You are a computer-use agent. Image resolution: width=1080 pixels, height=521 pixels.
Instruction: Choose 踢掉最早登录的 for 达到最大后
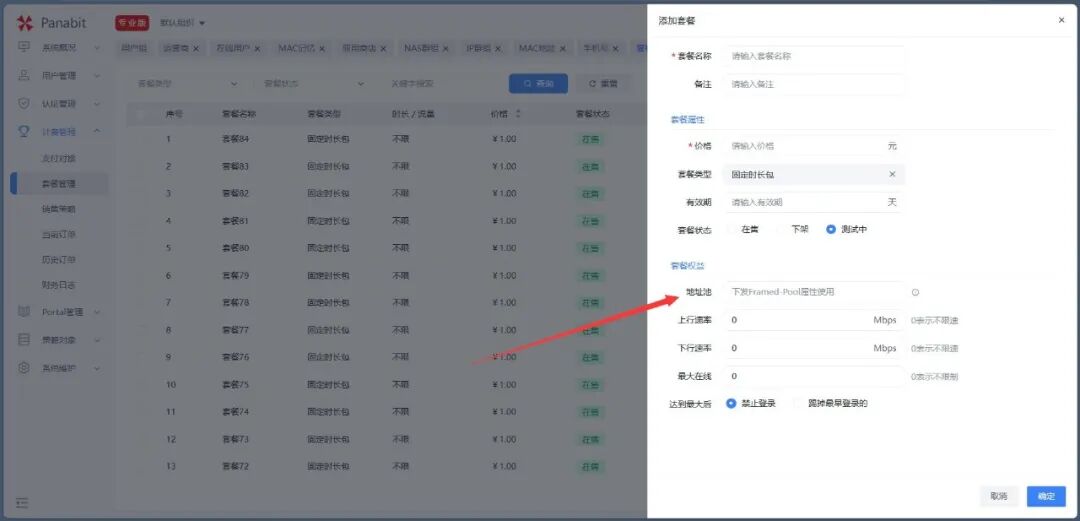pos(798,403)
